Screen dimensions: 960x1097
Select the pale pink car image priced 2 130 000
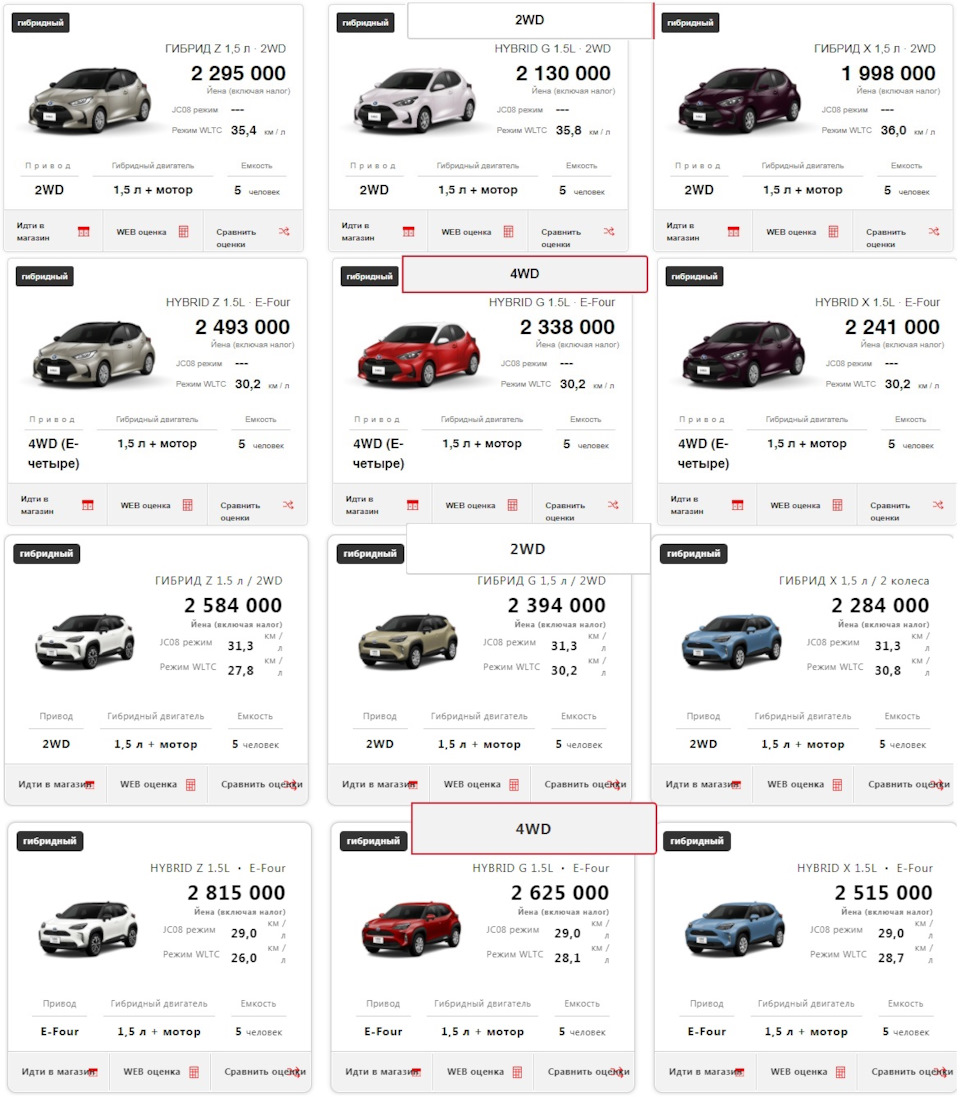pyautogui.click(x=415, y=100)
